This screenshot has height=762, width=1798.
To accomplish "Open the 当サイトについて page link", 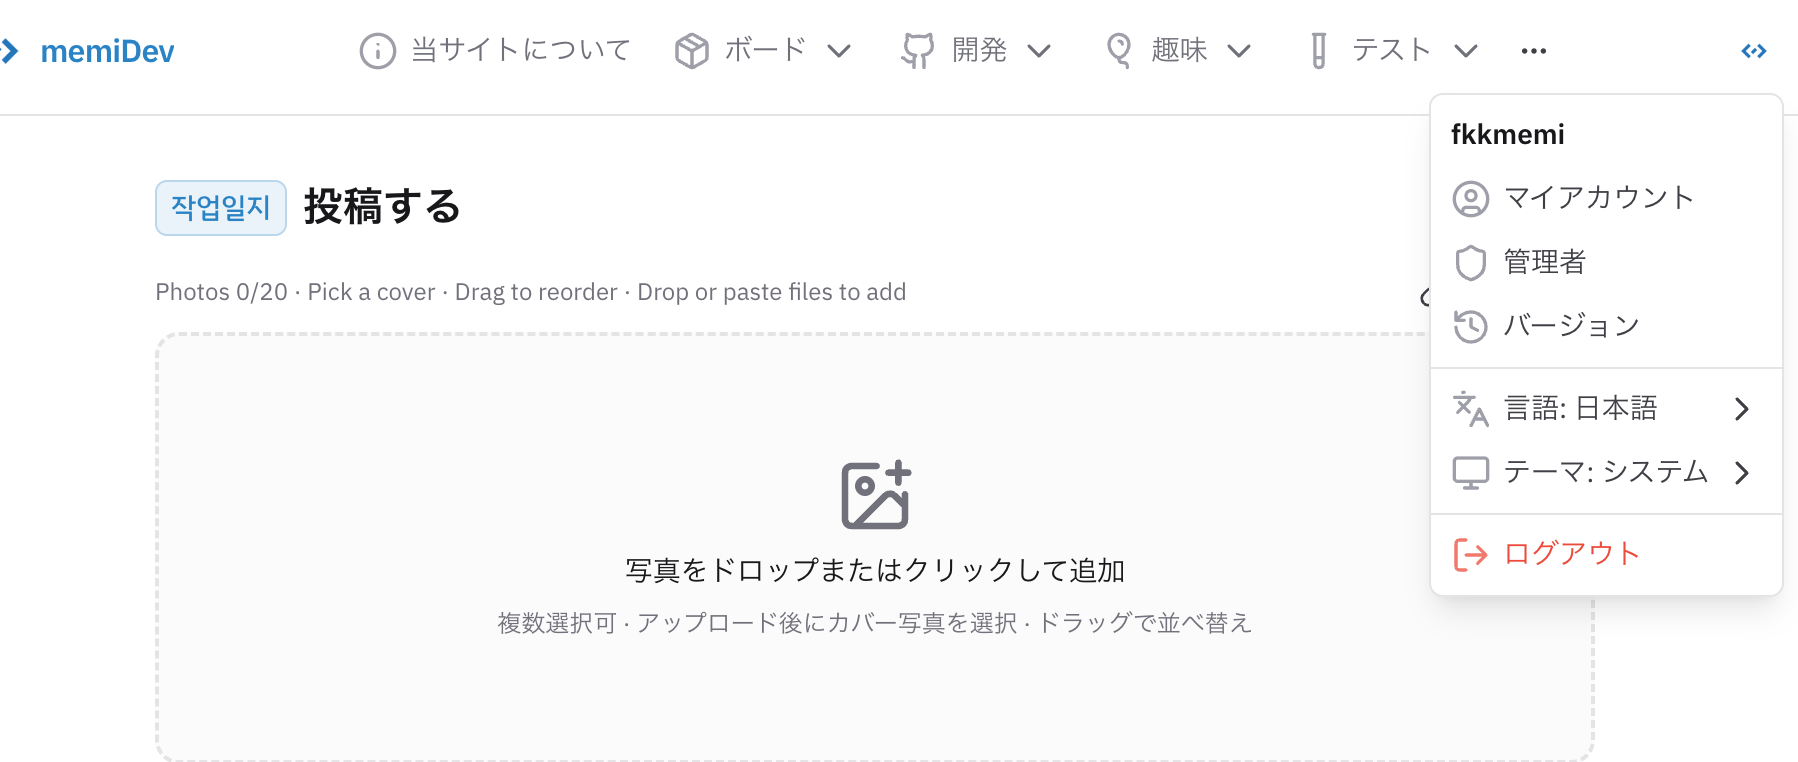I will 520,50.
